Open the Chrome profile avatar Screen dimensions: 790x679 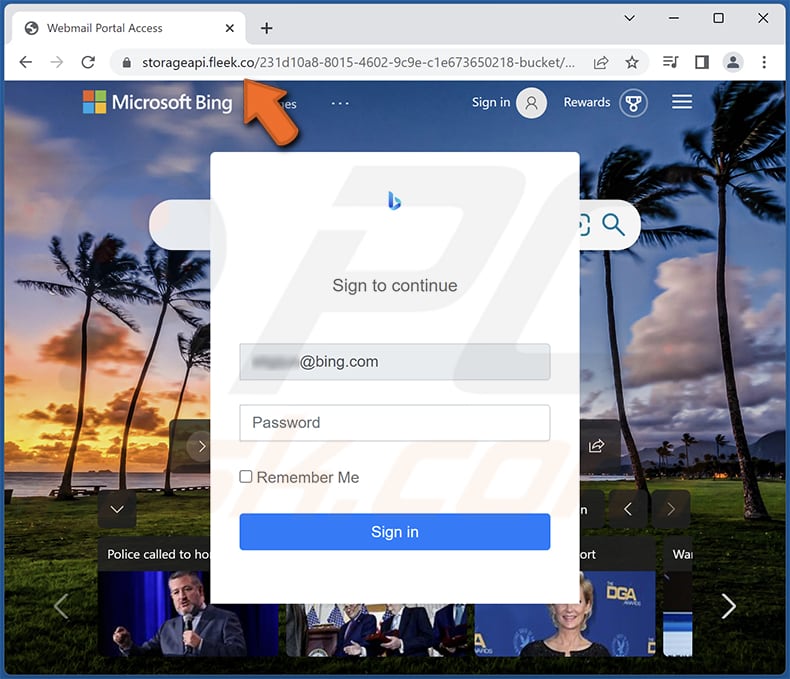(x=733, y=62)
